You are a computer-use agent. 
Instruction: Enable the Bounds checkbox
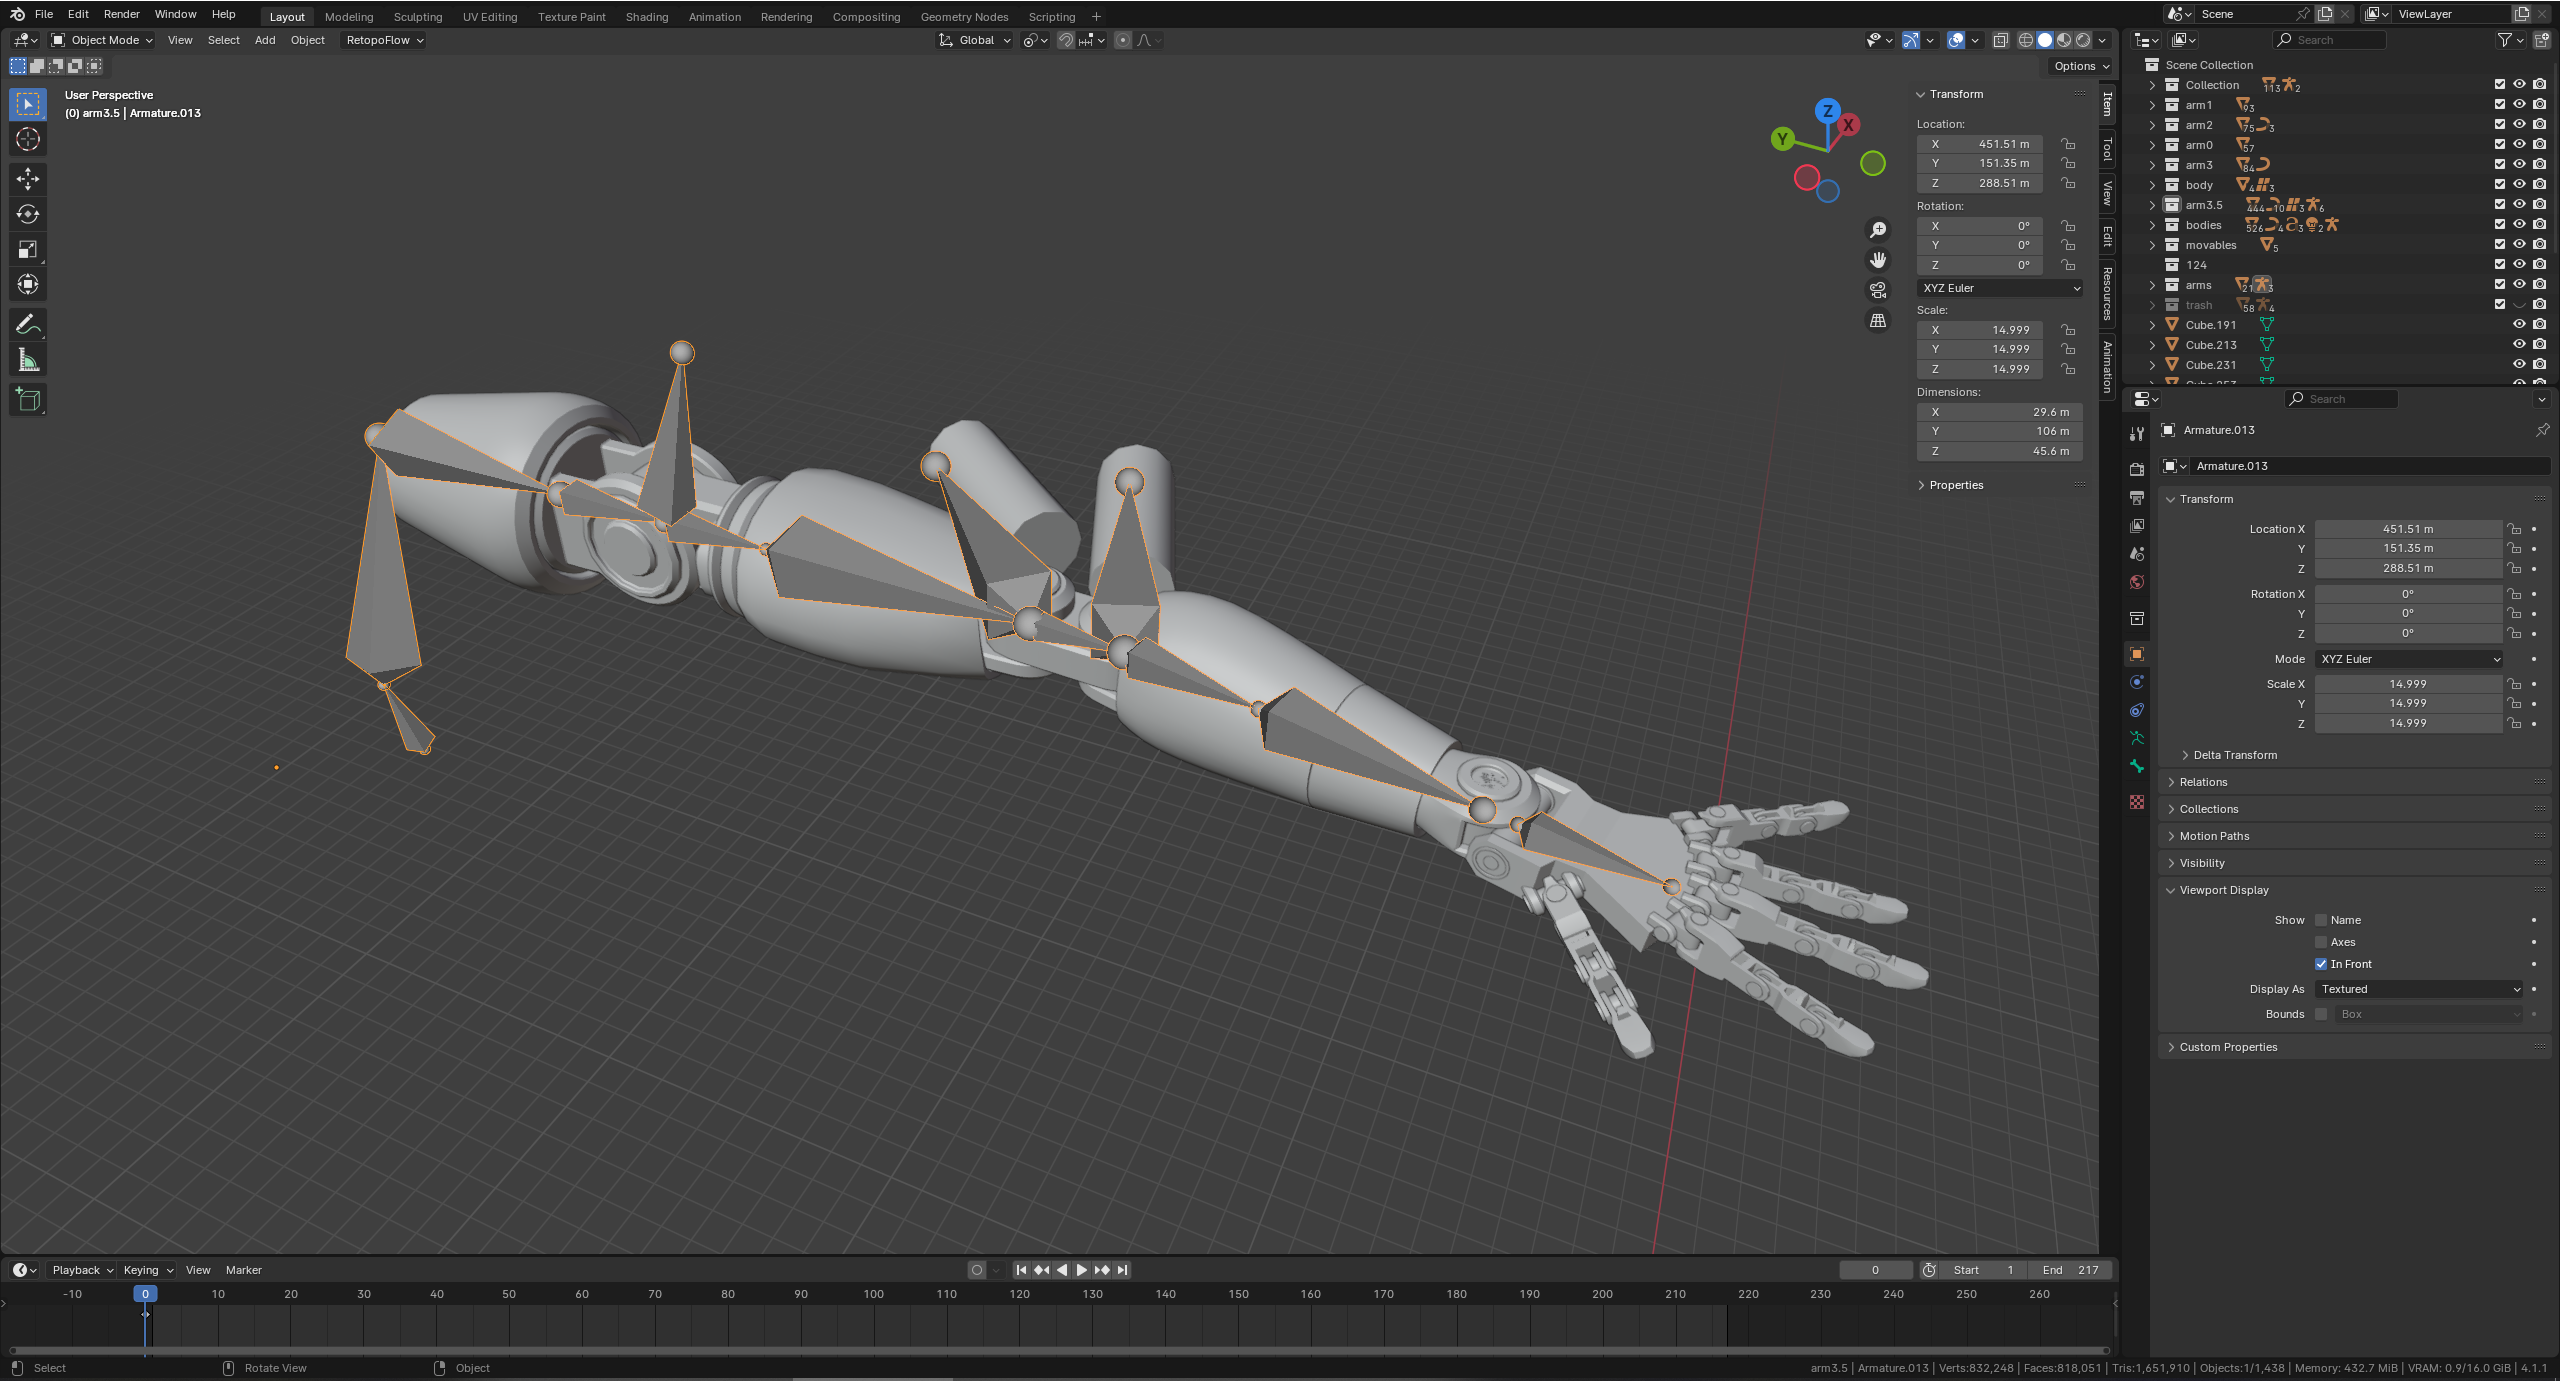tap(2321, 1014)
